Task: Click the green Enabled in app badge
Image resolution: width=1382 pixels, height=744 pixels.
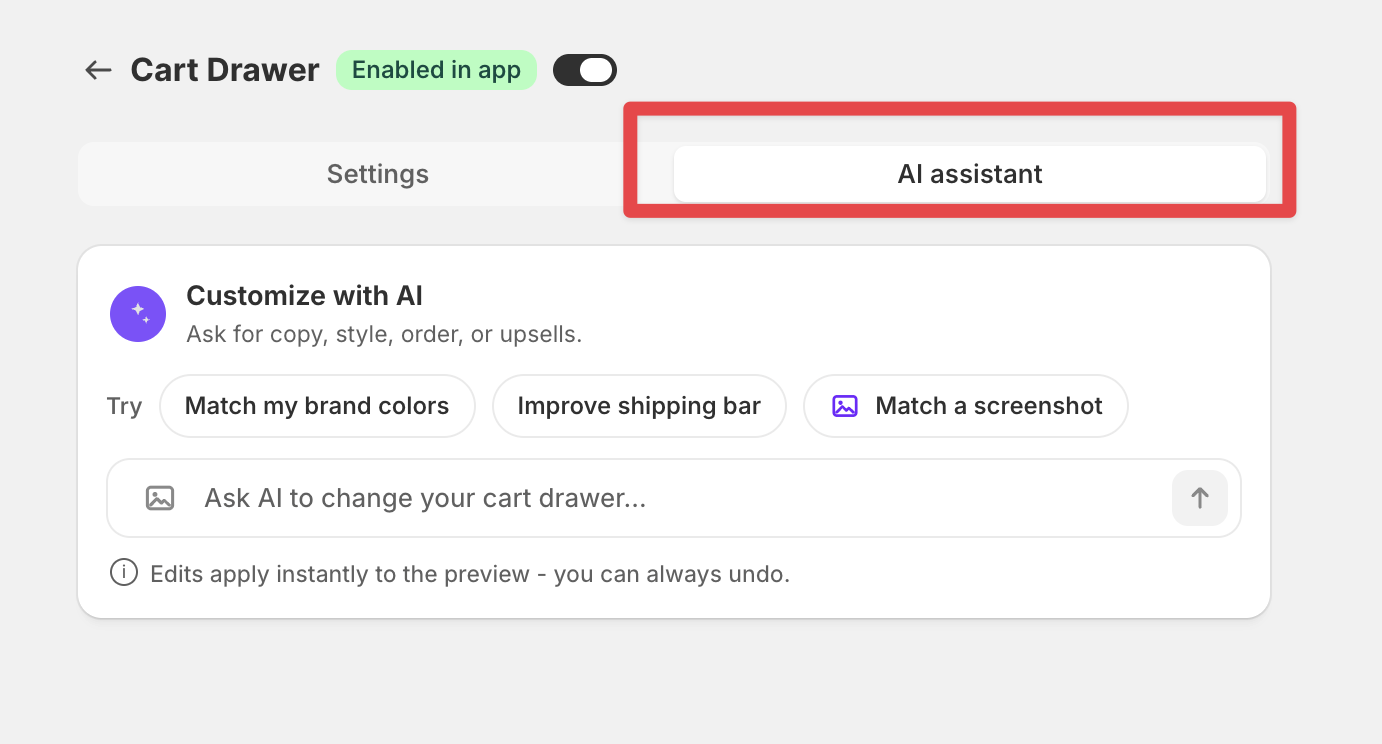Action: (436, 70)
